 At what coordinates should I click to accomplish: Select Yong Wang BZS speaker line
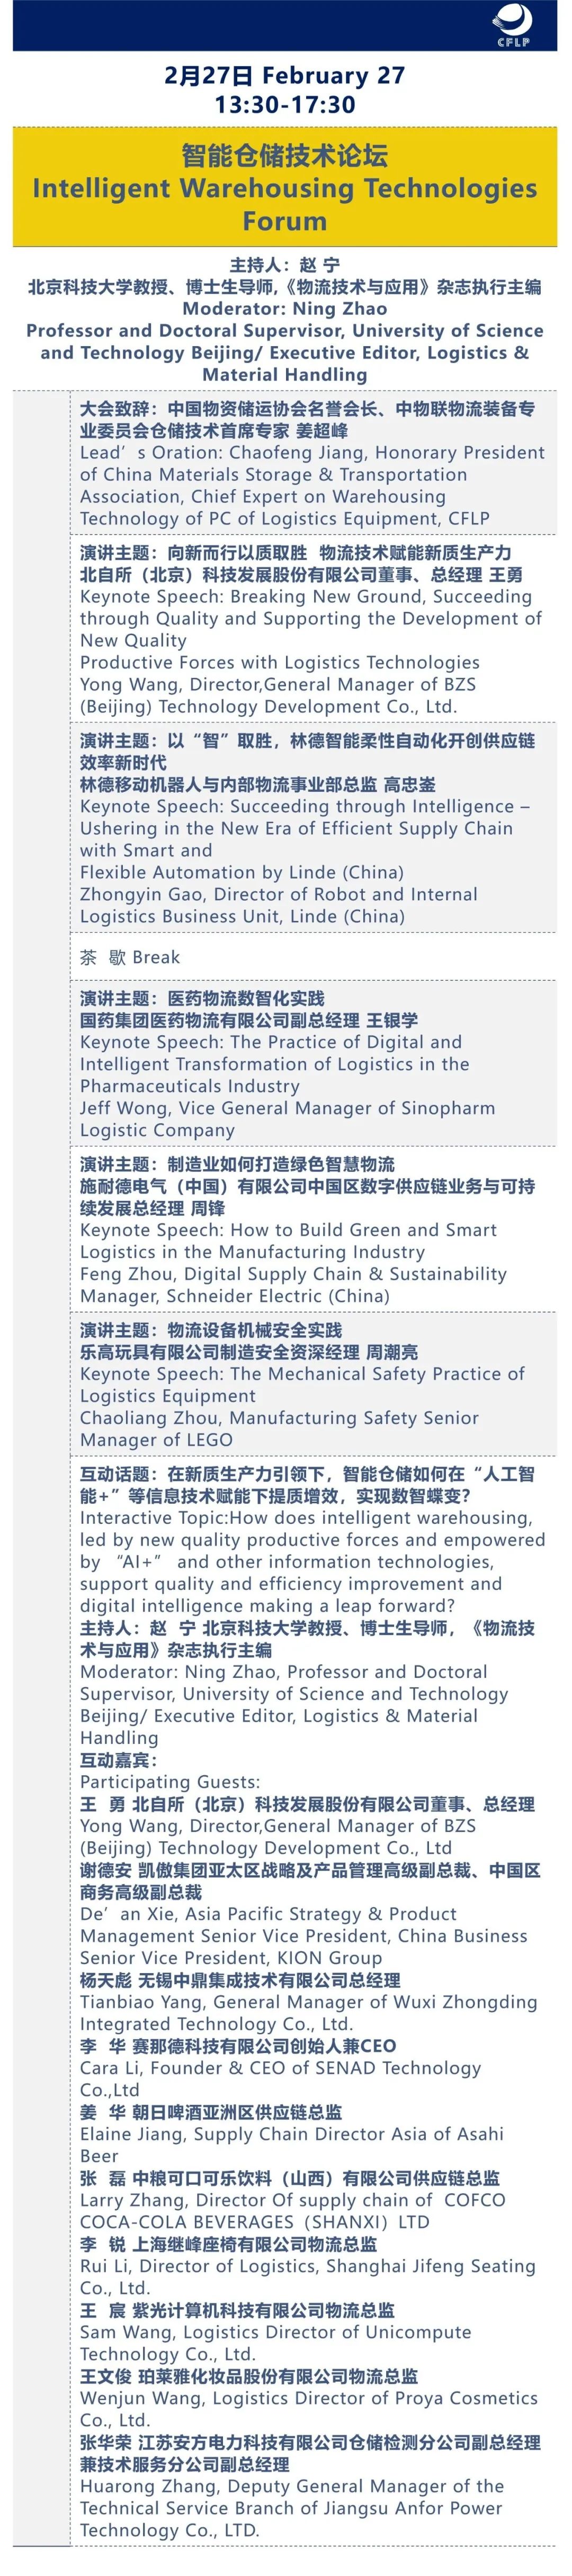(278, 695)
